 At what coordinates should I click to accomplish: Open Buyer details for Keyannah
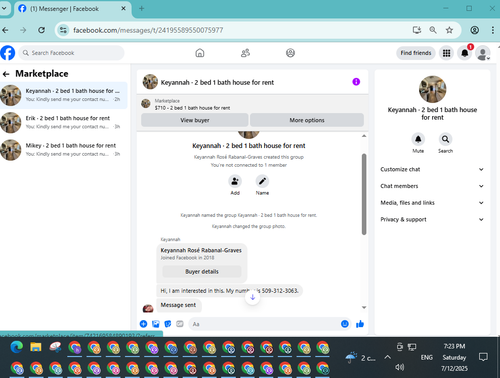click(202, 271)
